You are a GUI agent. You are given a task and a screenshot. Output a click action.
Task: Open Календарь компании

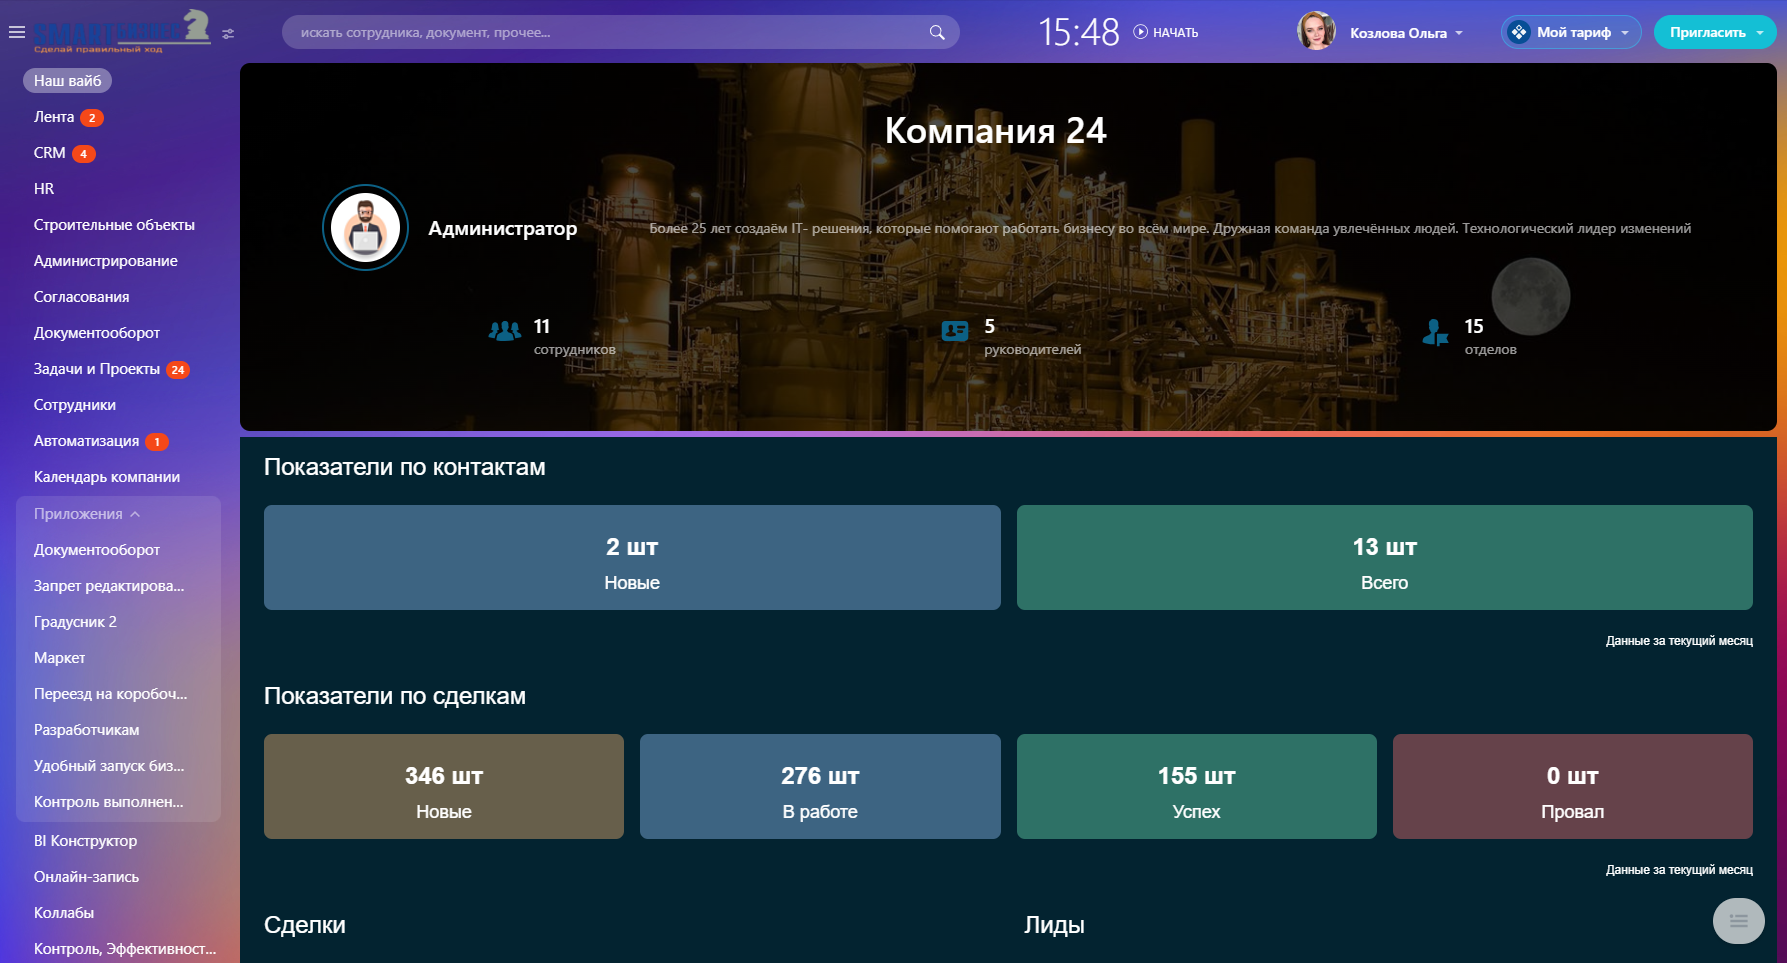(x=107, y=477)
